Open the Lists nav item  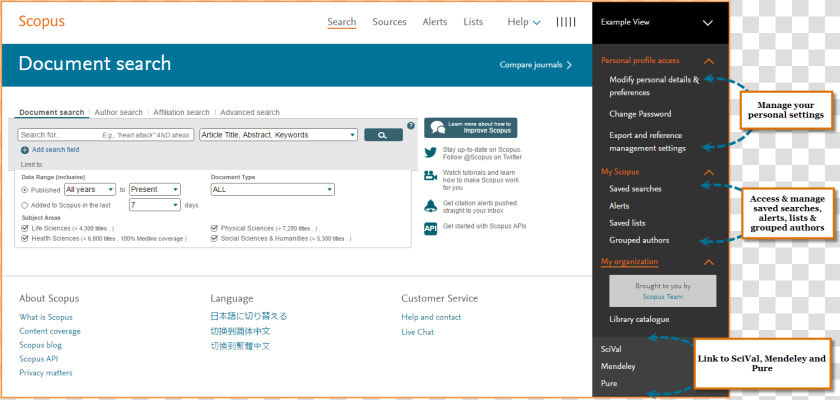coord(473,22)
